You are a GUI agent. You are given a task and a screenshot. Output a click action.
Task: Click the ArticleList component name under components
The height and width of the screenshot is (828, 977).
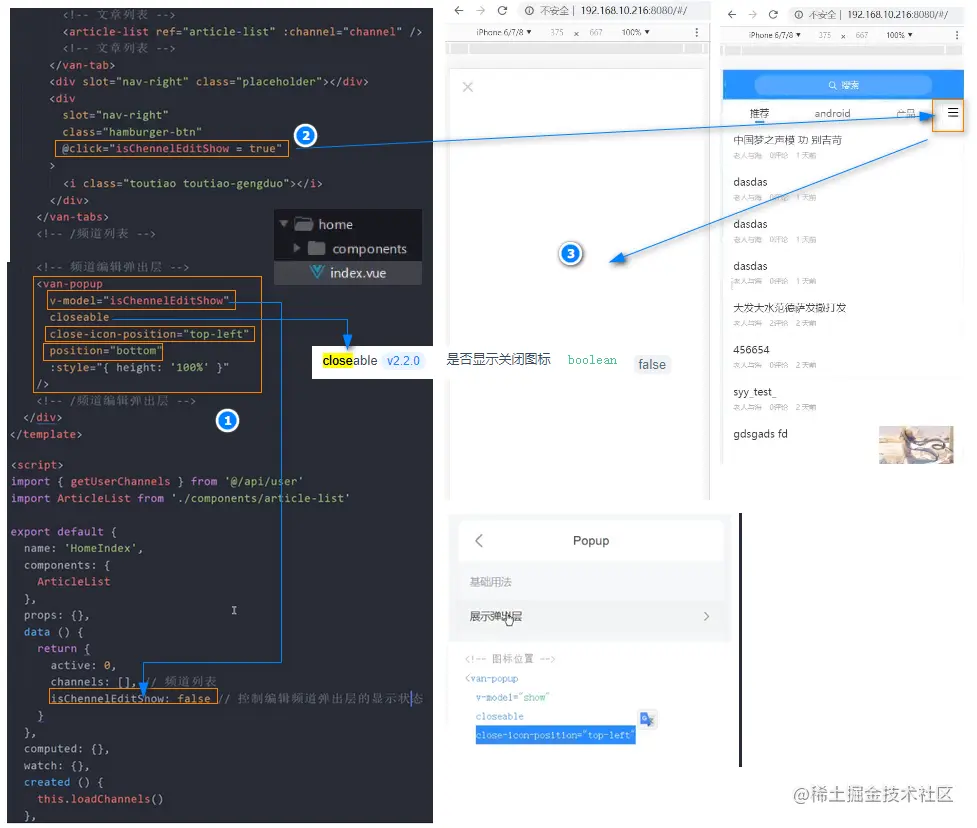point(74,581)
